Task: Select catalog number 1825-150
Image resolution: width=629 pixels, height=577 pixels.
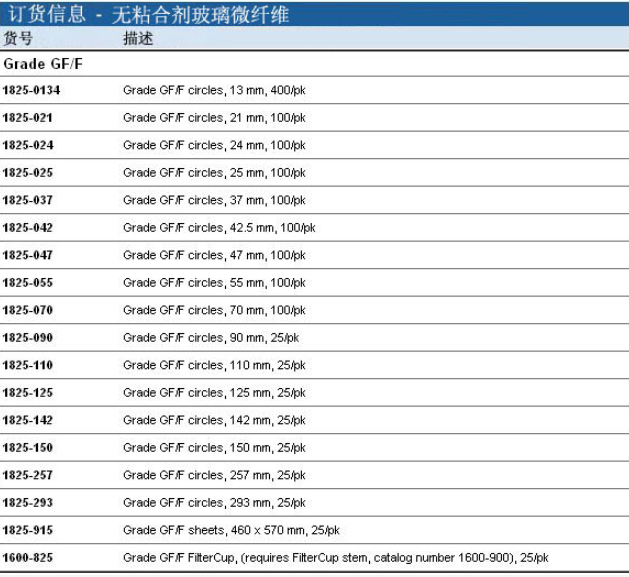Action: [x=28, y=447]
